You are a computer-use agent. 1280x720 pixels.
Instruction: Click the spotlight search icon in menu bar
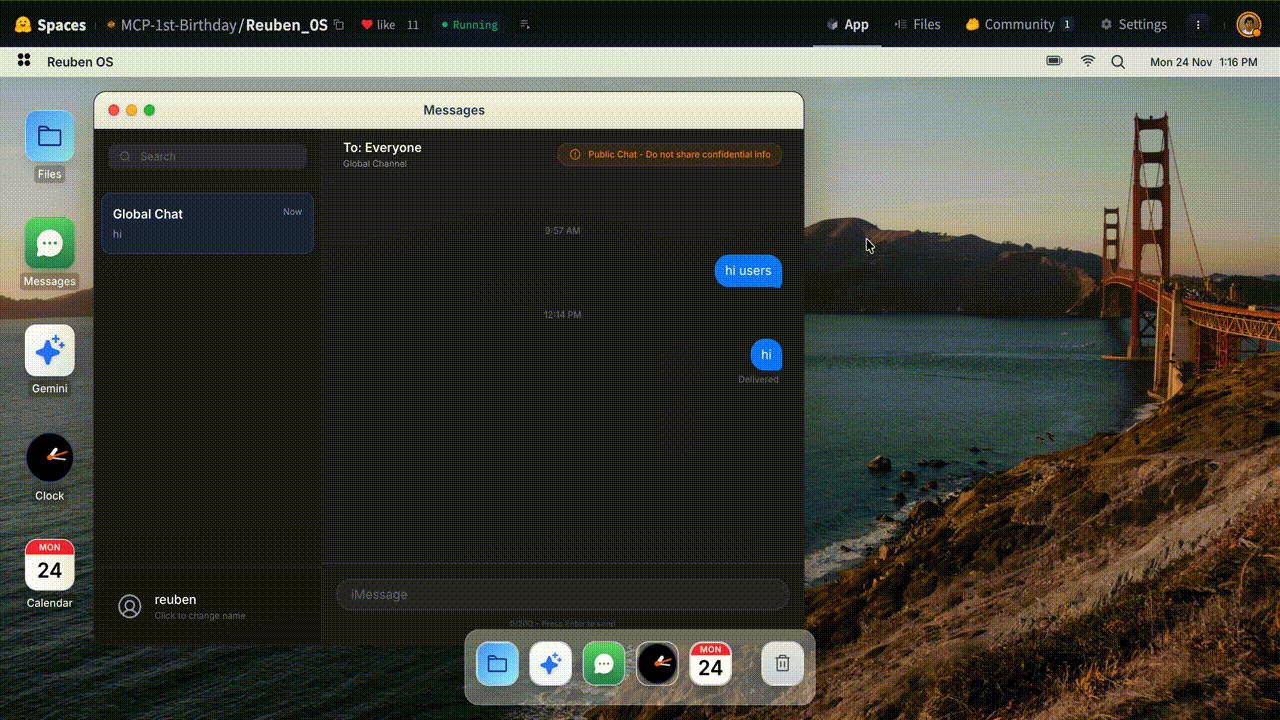pos(1118,62)
